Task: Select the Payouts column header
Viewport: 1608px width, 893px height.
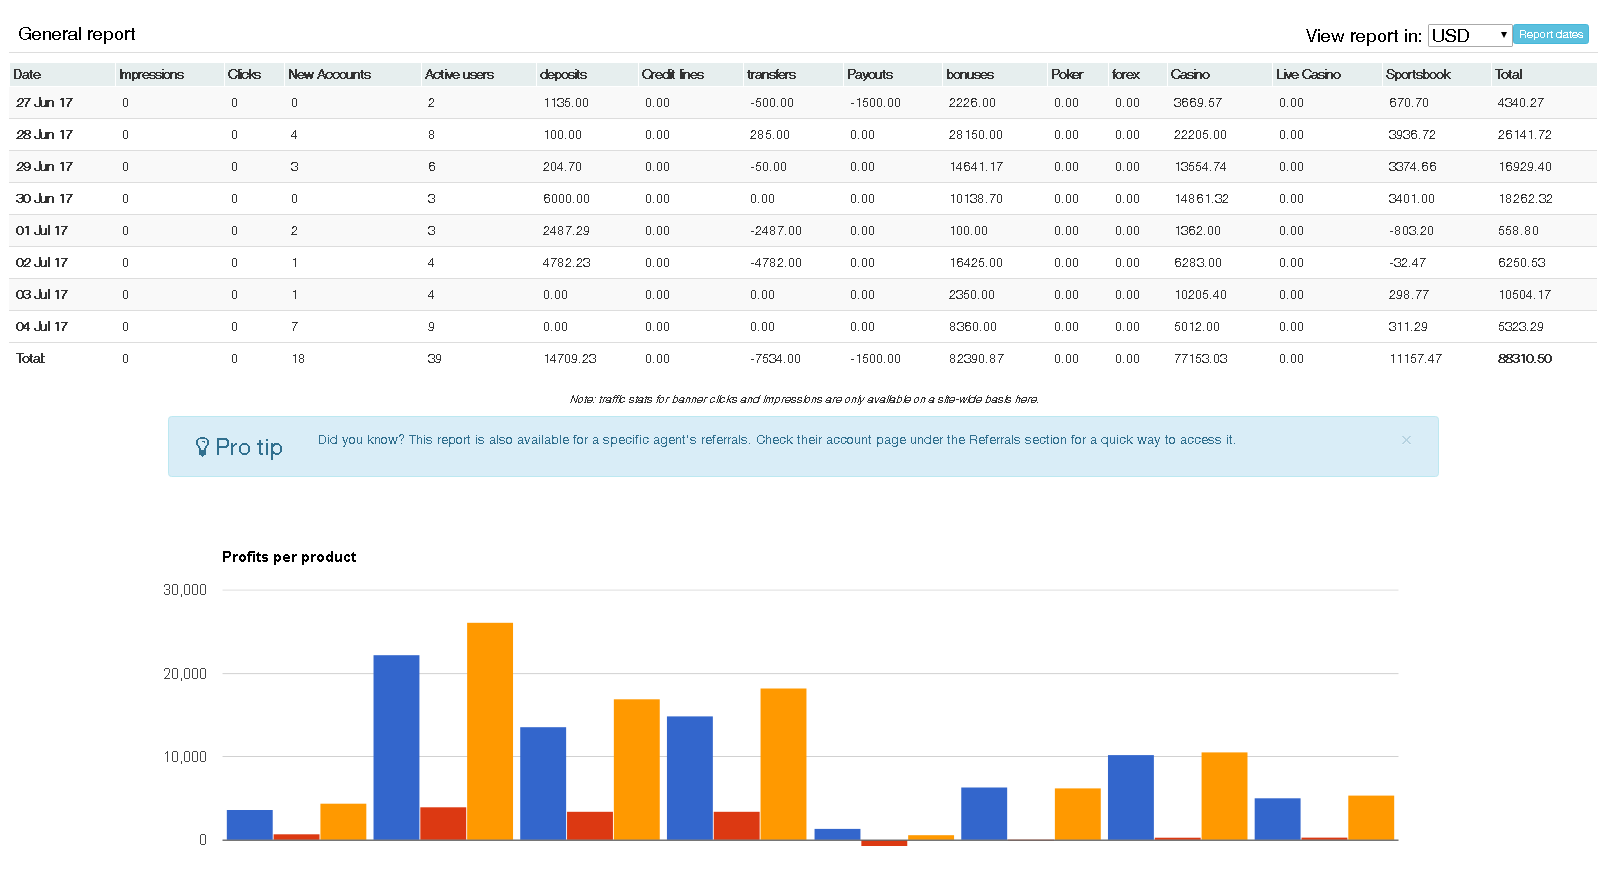Action: click(869, 75)
